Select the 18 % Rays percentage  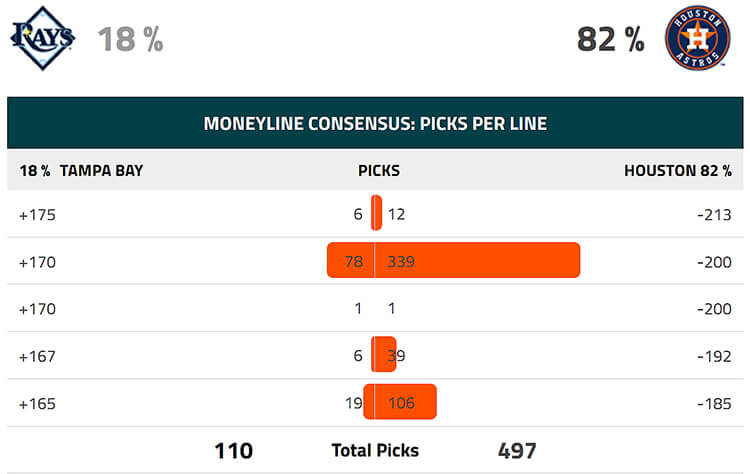[x=131, y=39]
